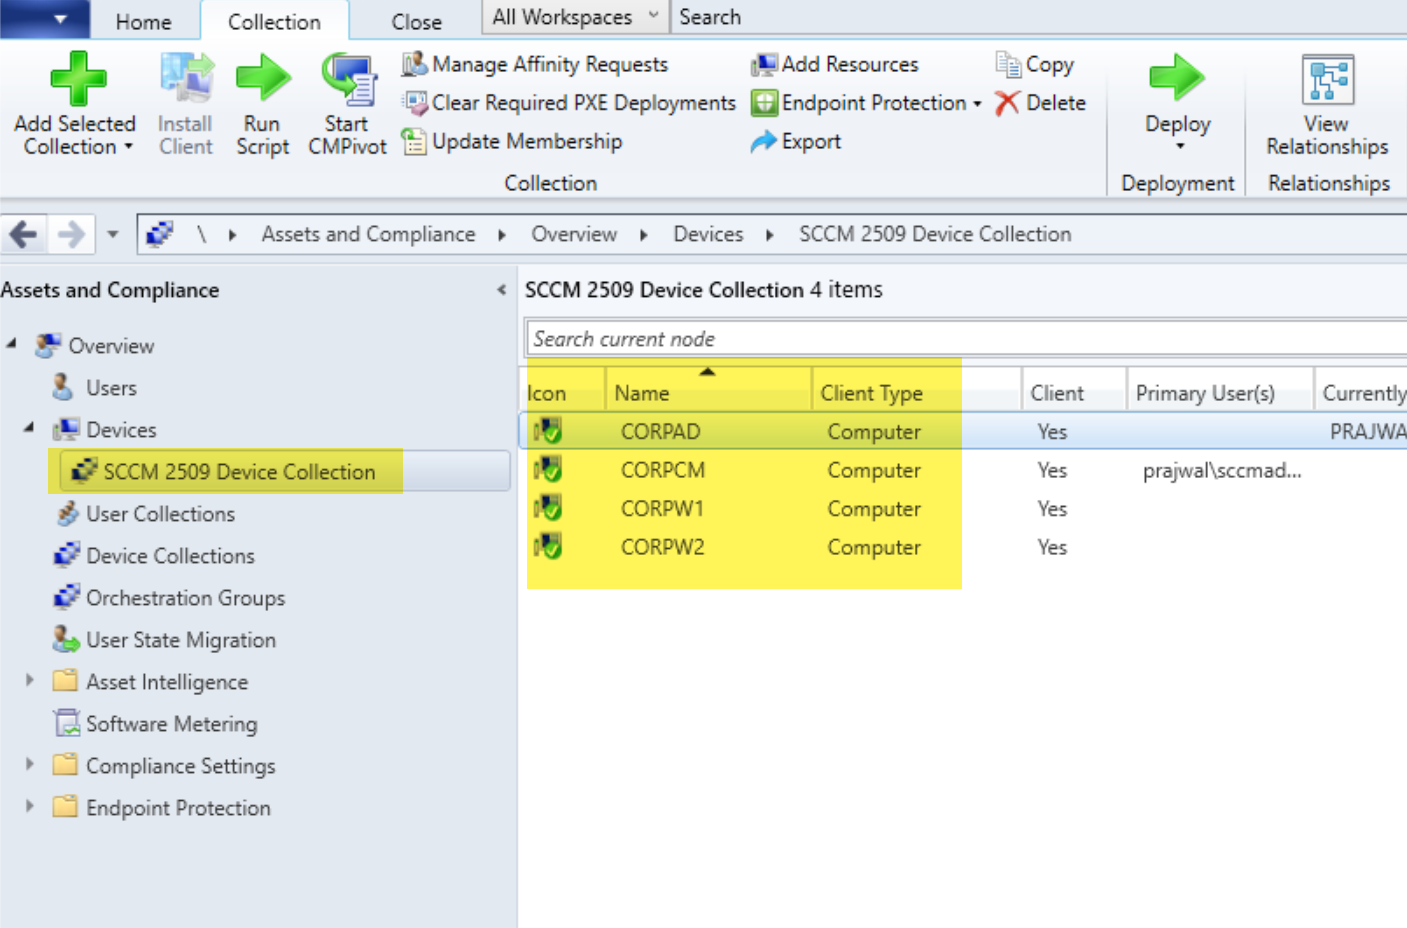
Task: Open the application menu button at top-left
Action: point(45,19)
